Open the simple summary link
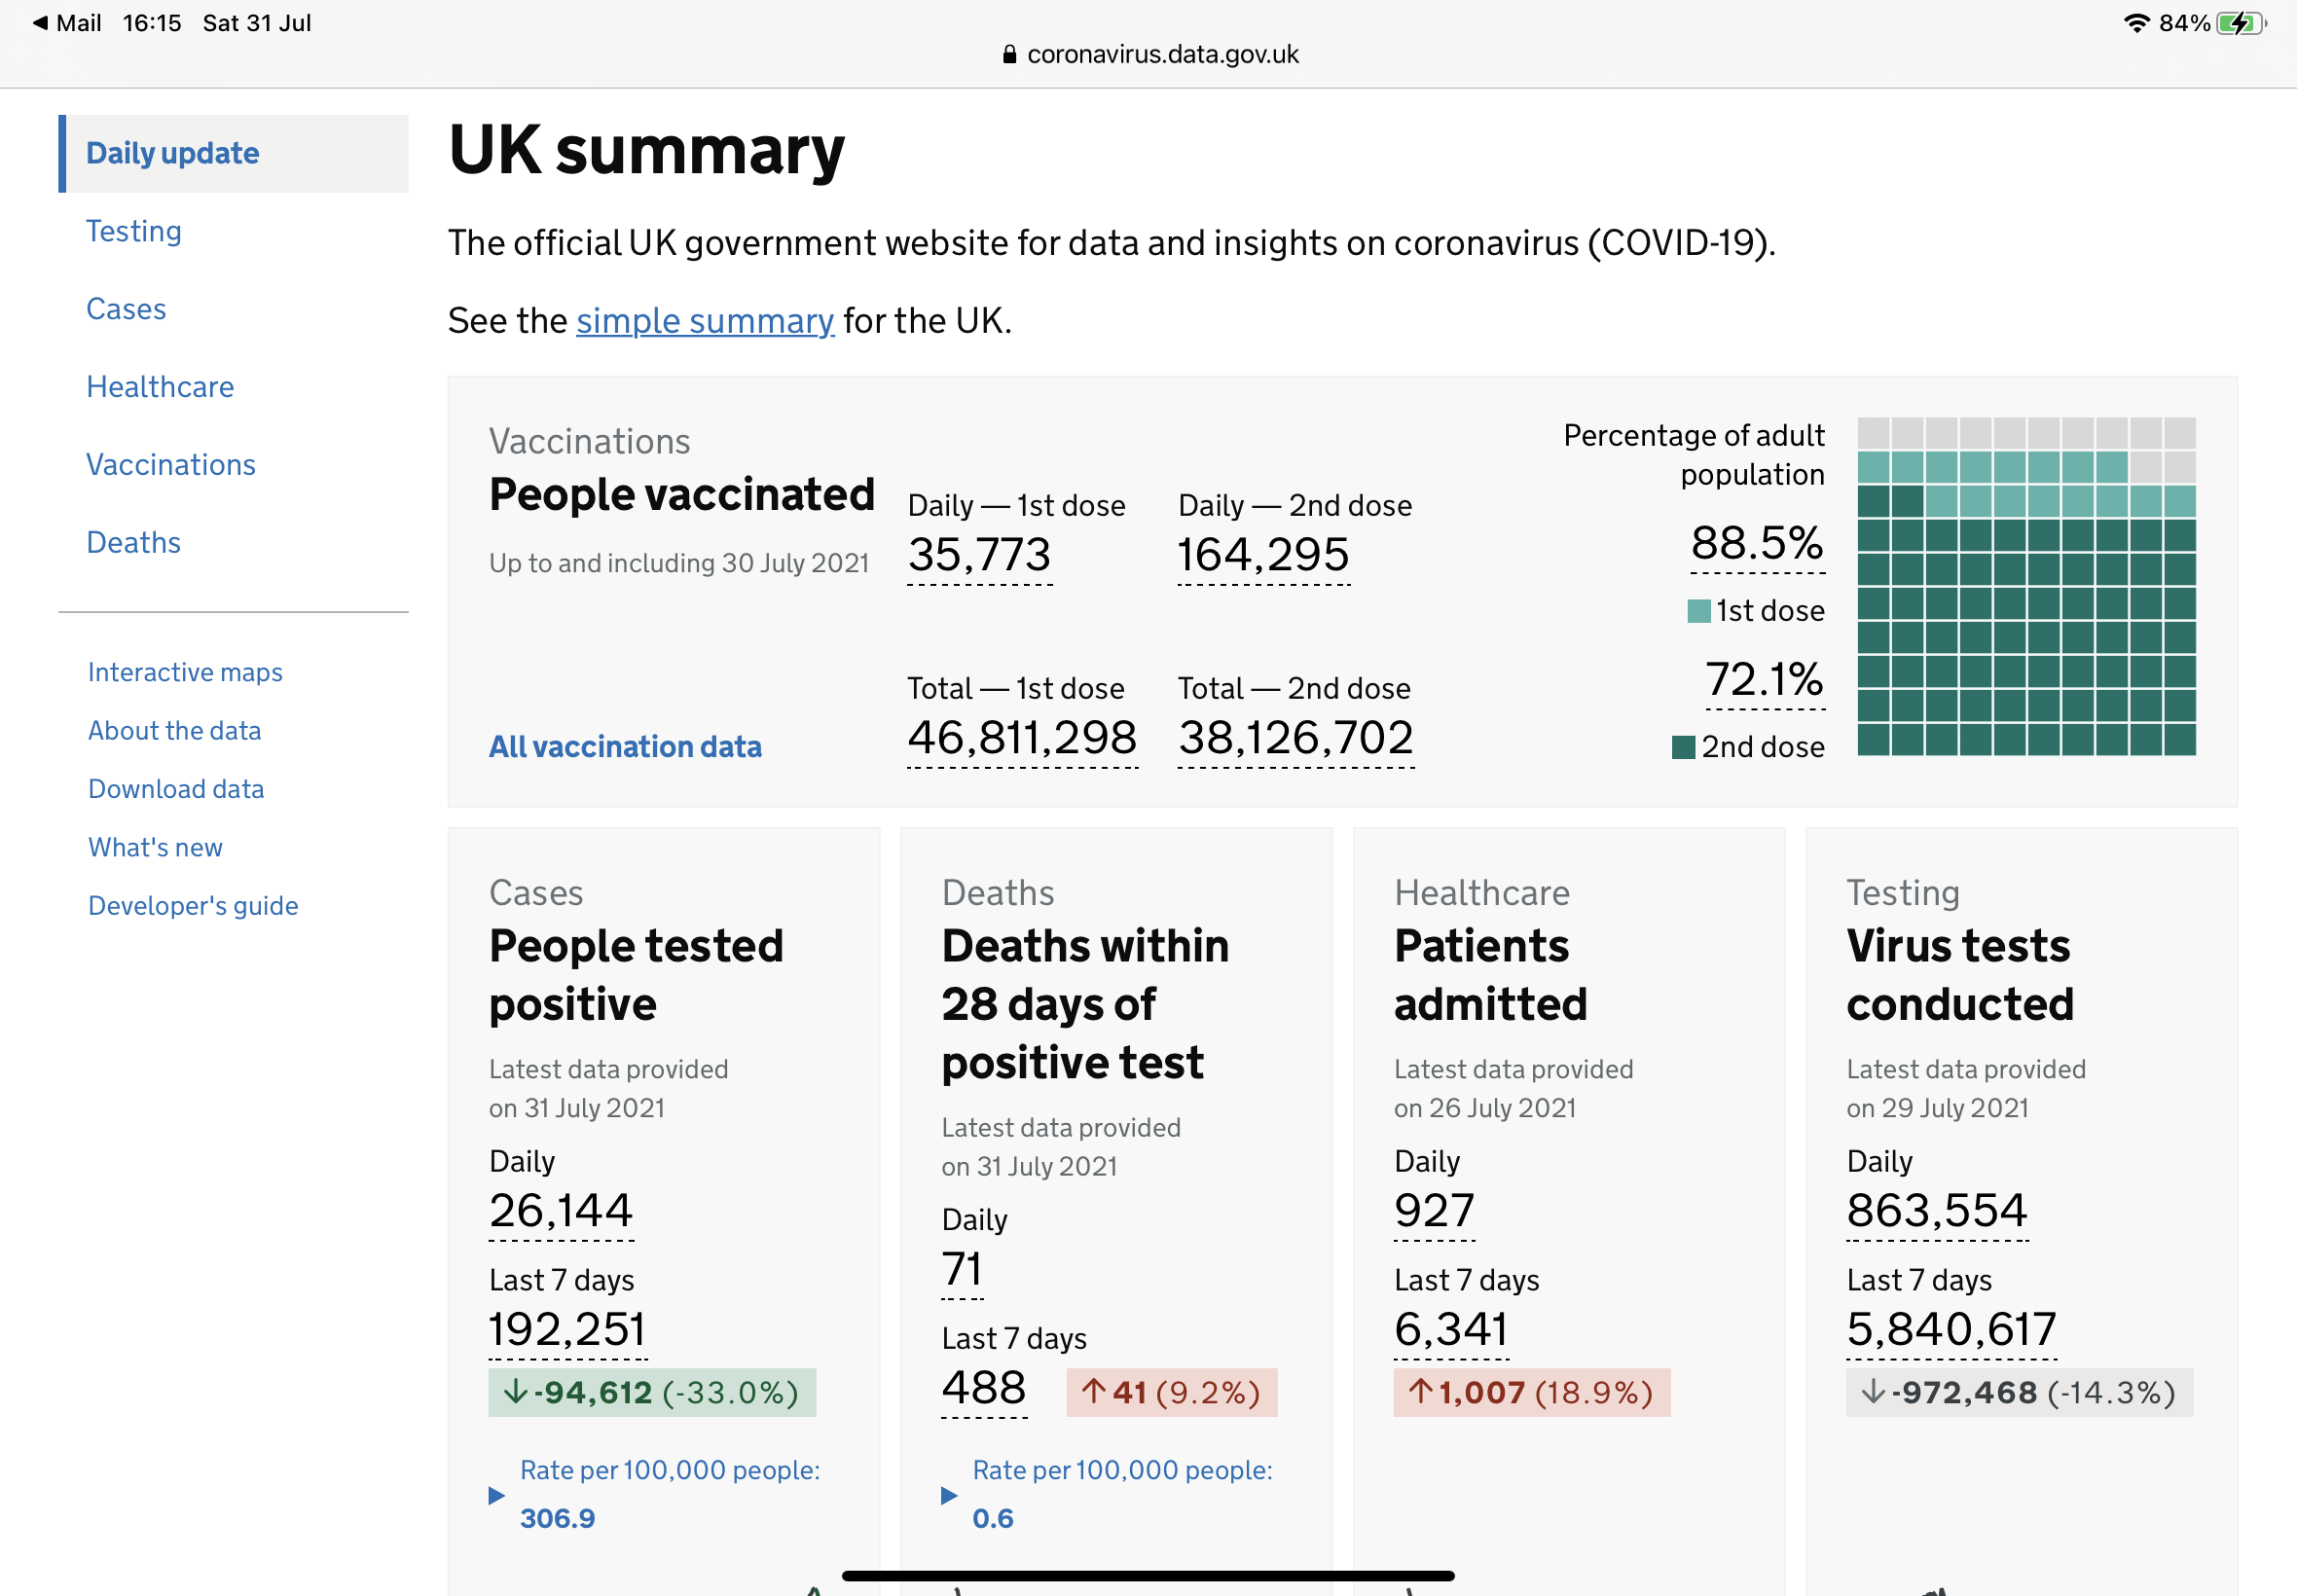Screen dimensions: 2297x1596 point(705,321)
